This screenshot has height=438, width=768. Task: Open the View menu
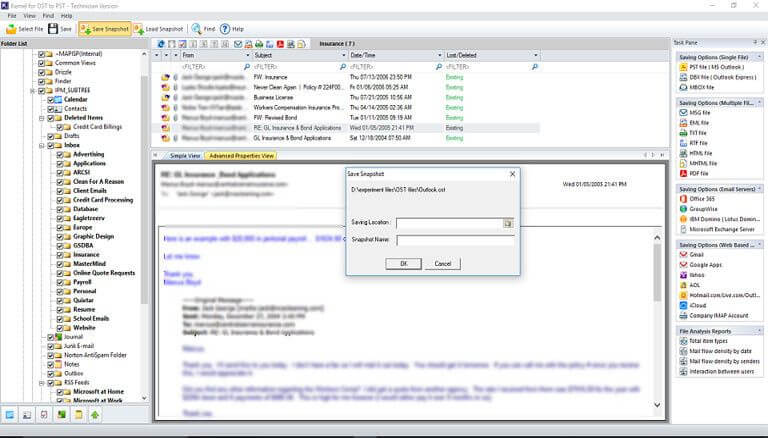(x=29, y=16)
